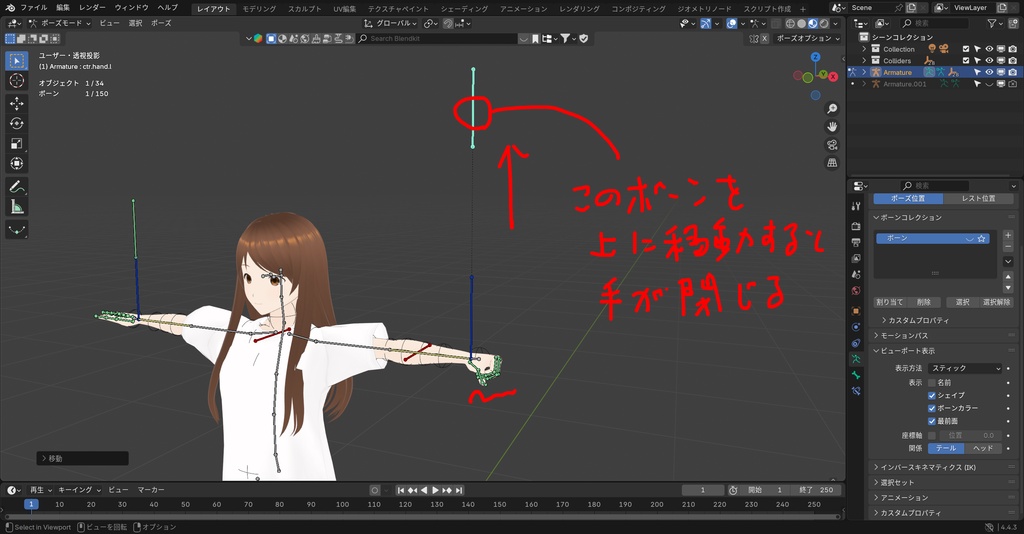Select the Annotate pencil tool
The height and width of the screenshot is (534, 1024).
[17, 187]
